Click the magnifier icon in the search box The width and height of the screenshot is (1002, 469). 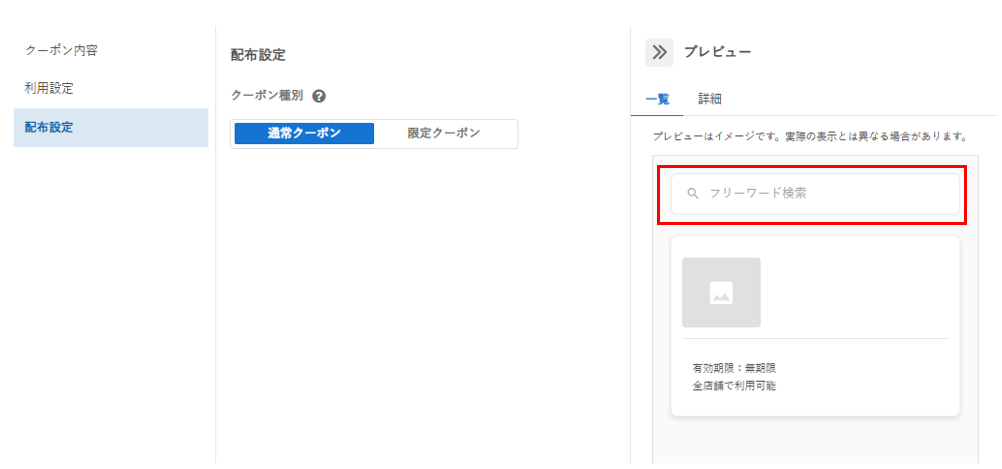(x=692, y=194)
